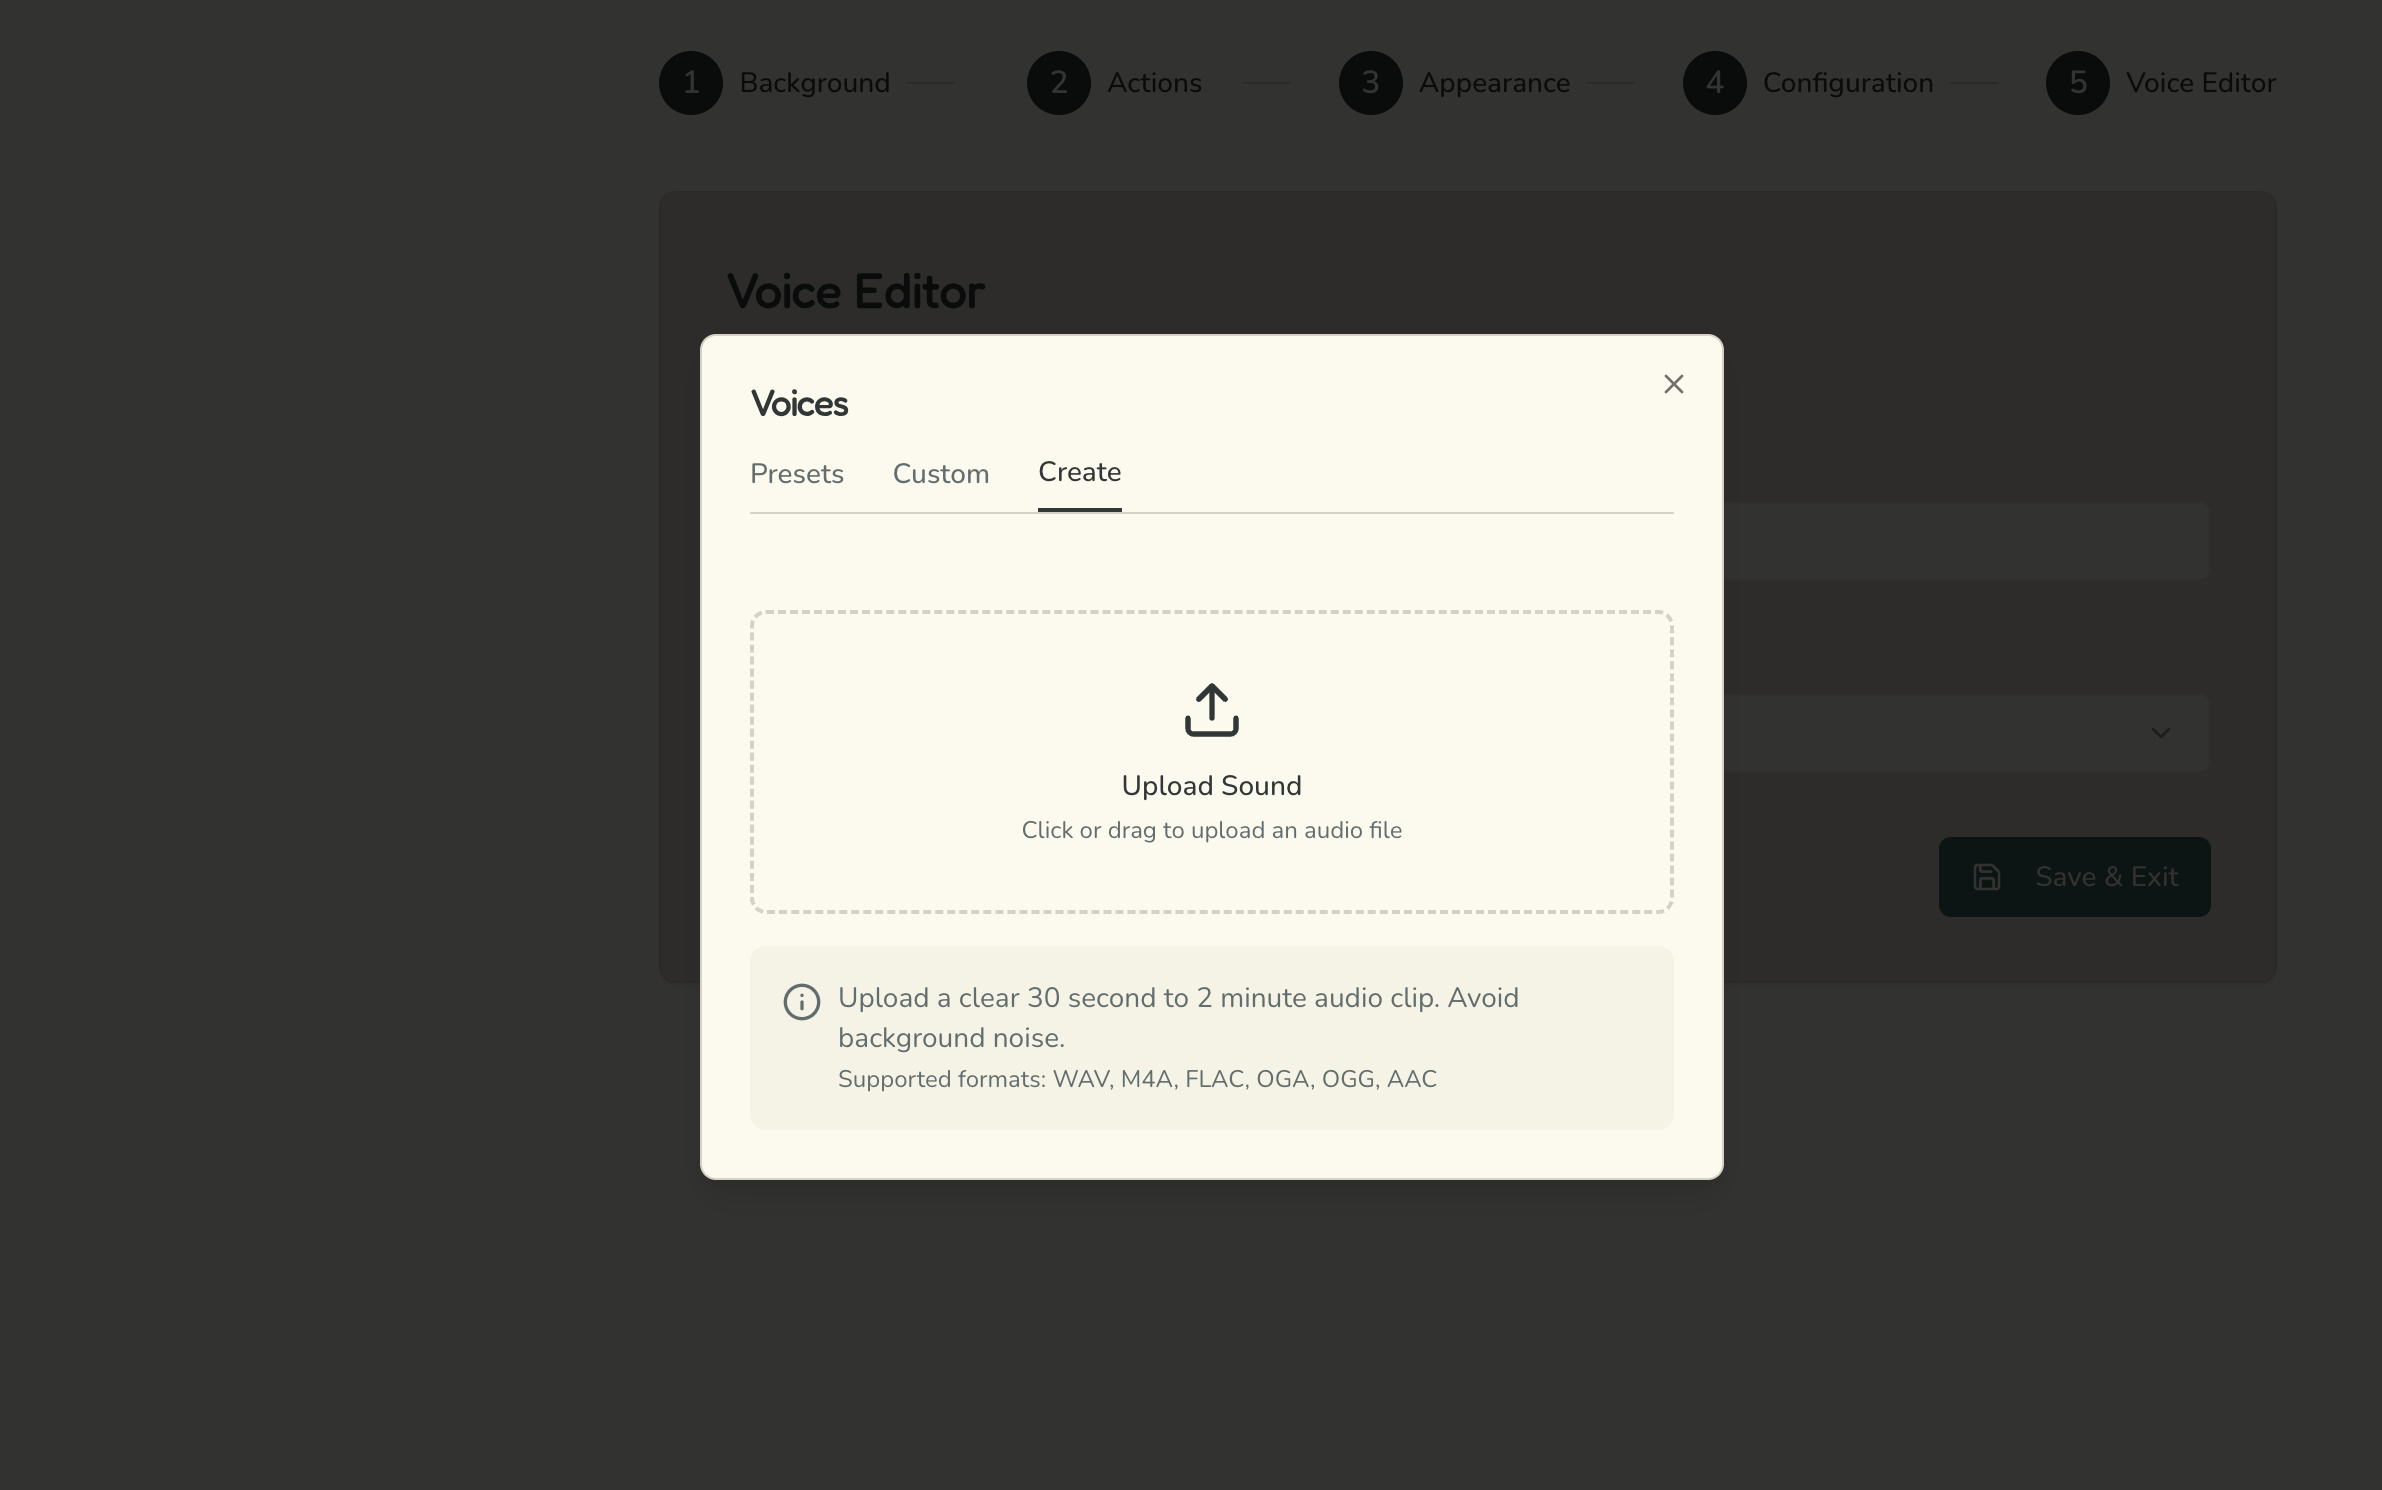Switch to the Presets tab
The height and width of the screenshot is (1490, 2382).
point(796,474)
